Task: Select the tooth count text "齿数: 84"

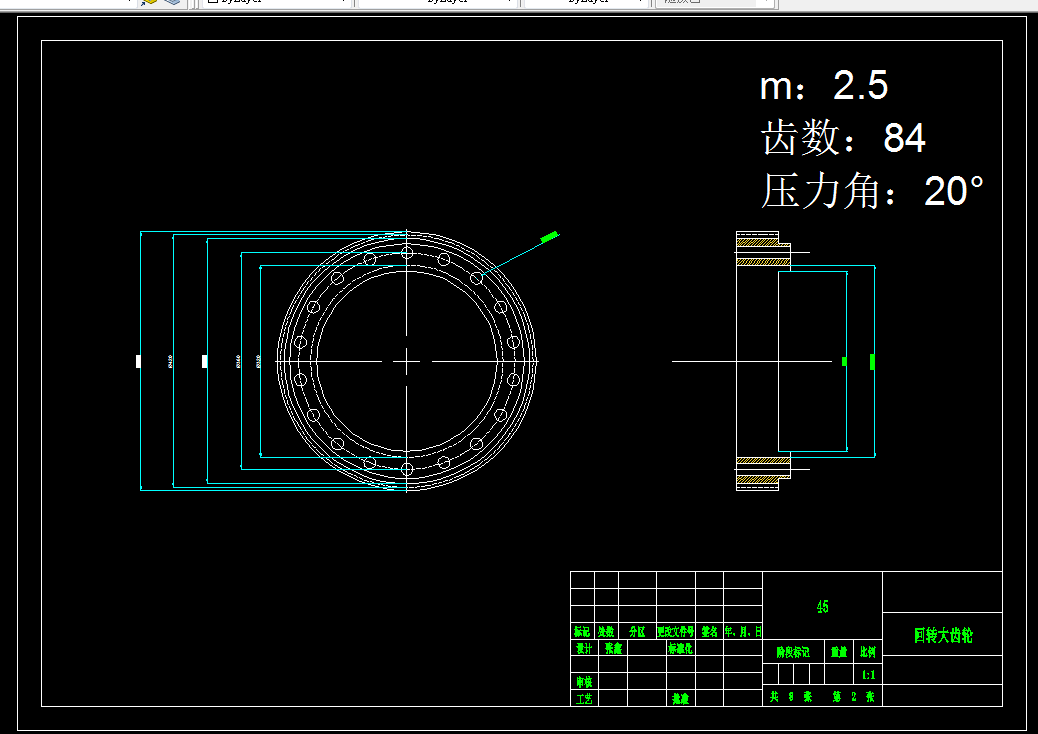Action: click(843, 138)
